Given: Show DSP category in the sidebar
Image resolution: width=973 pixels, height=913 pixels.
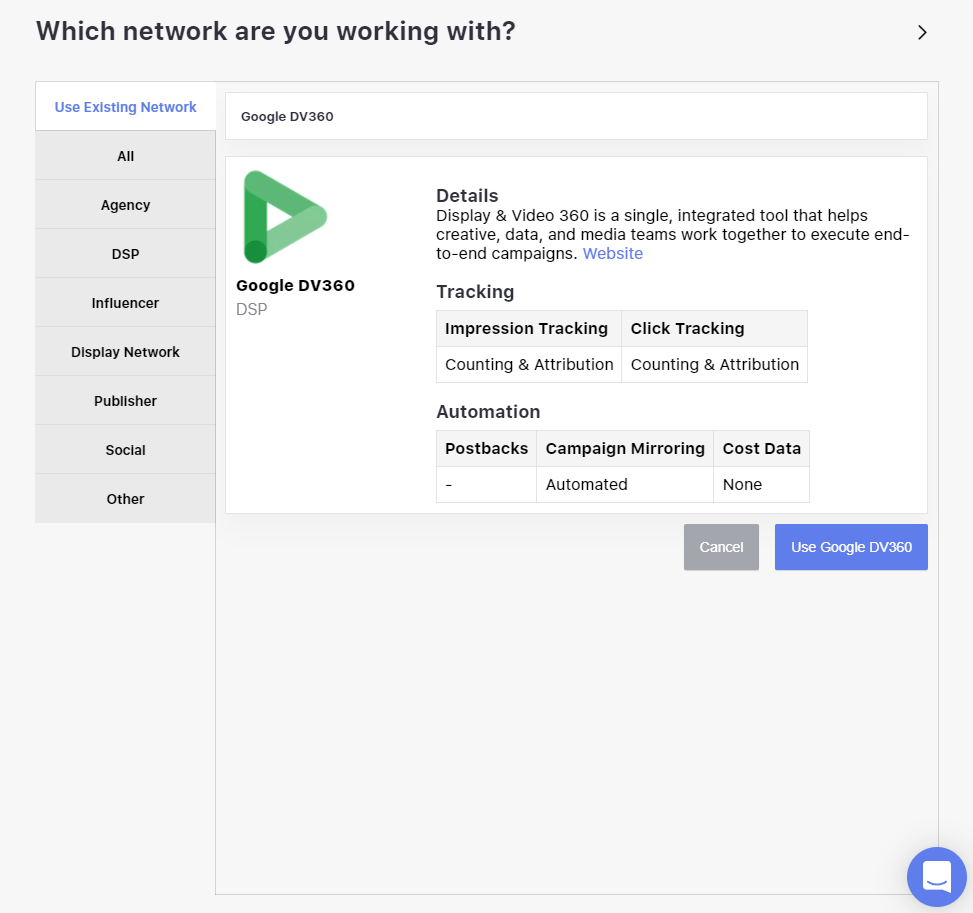Looking at the screenshot, I should coord(125,254).
